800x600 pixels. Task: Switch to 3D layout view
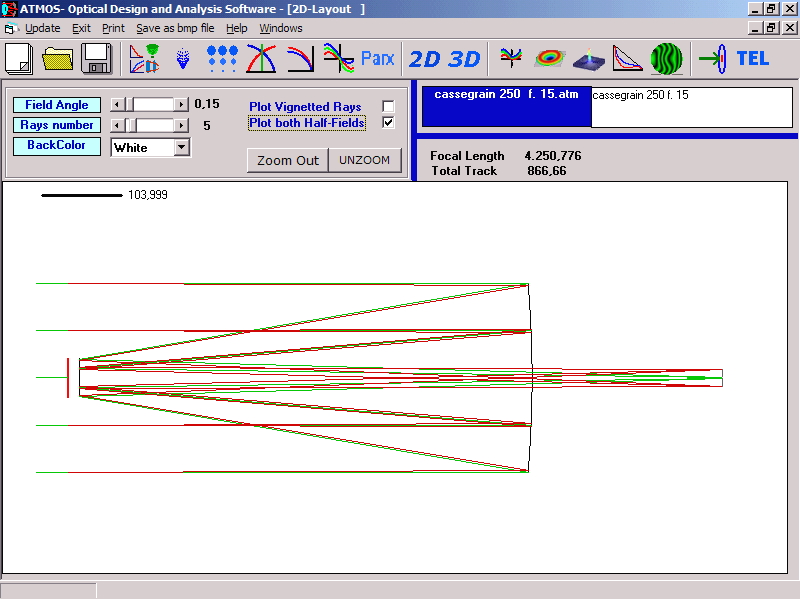click(x=464, y=59)
